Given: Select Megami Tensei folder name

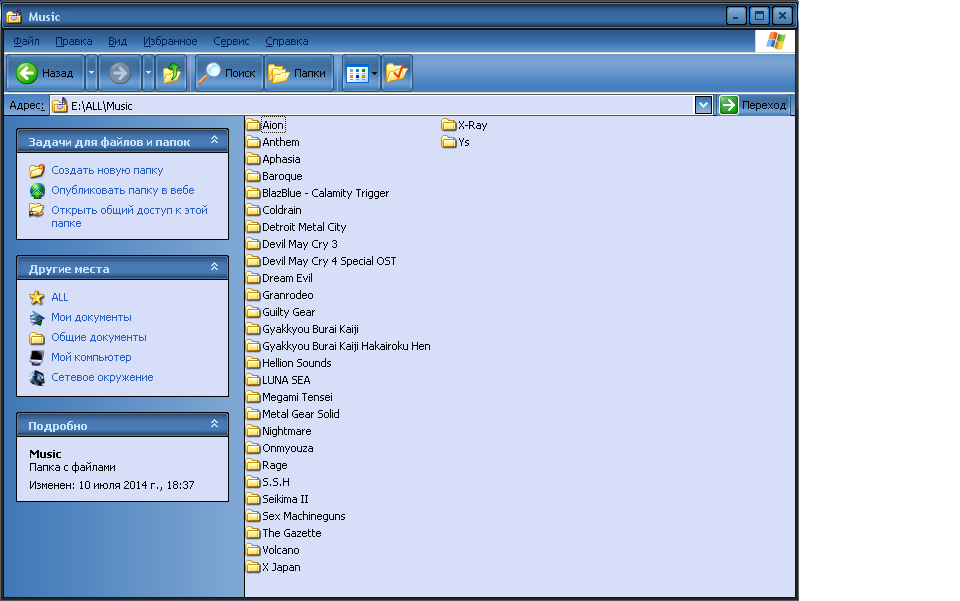Looking at the screenshot, I should point(298,397).
